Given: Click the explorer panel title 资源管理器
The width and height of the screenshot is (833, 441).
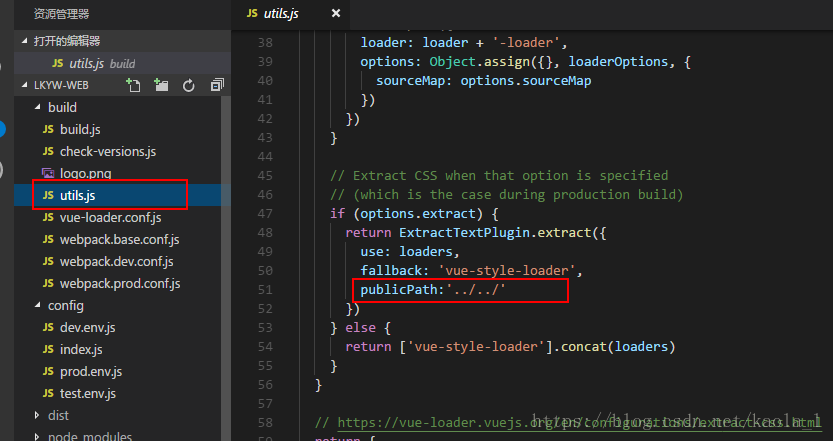Looking at the screenshot, I should 61,14.
